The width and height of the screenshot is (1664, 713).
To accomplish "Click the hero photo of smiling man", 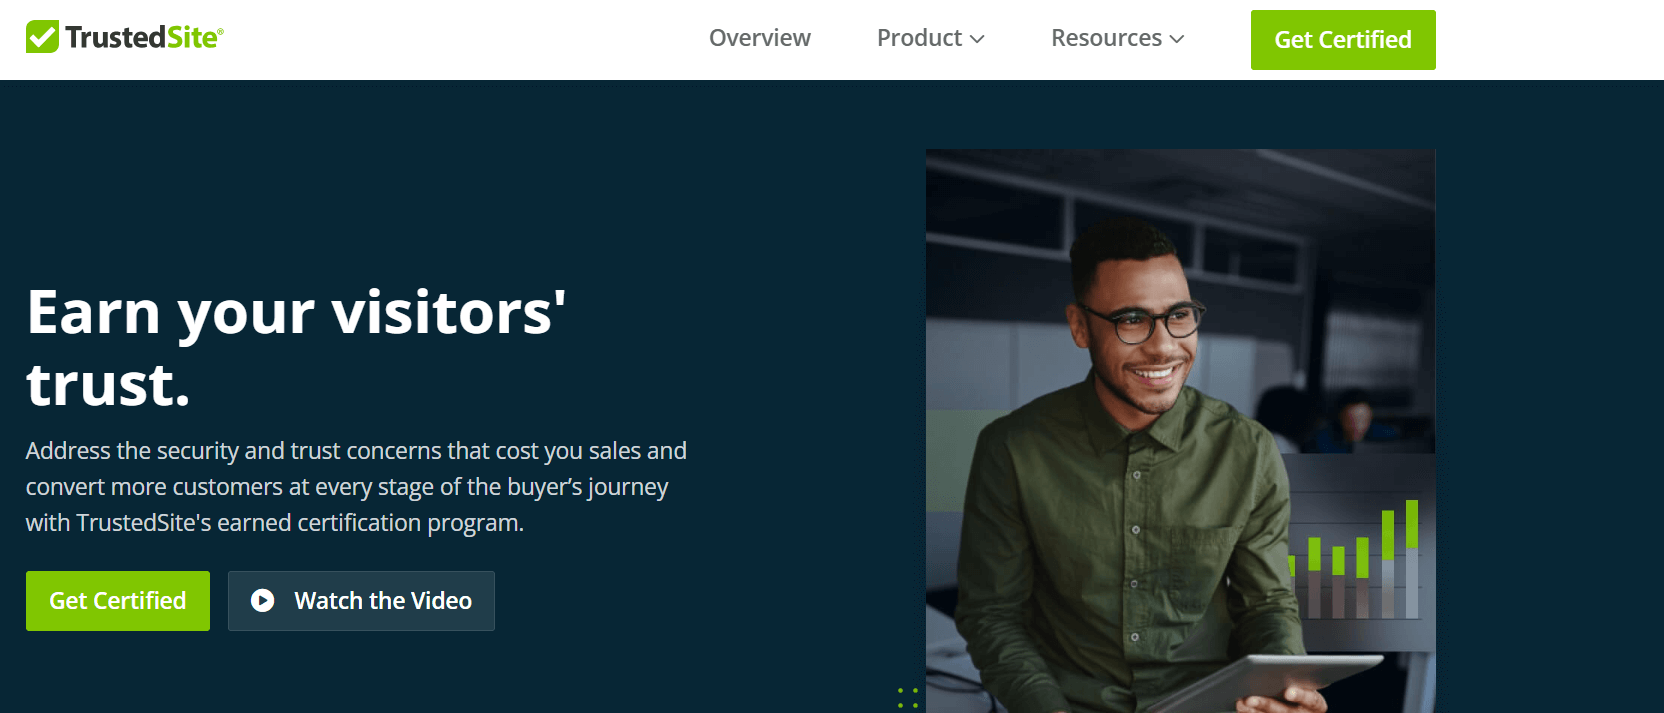I will pos(1181,431).
